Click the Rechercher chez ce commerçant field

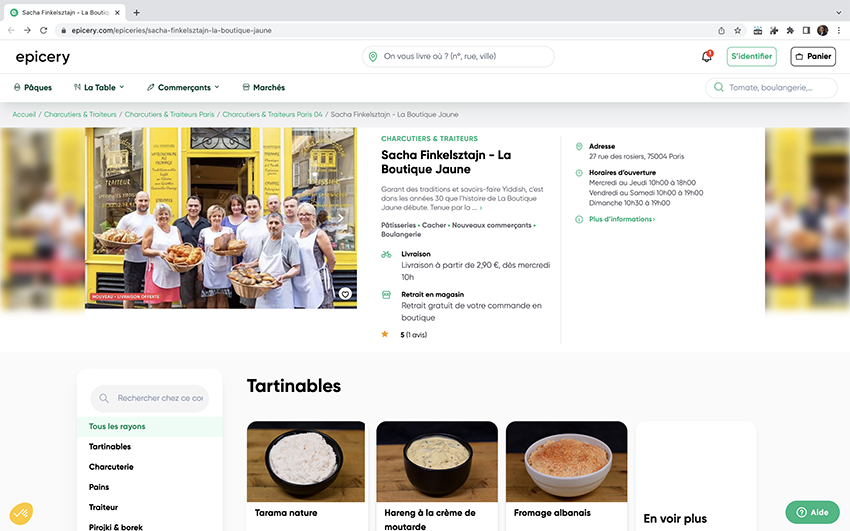click(150, 398)
